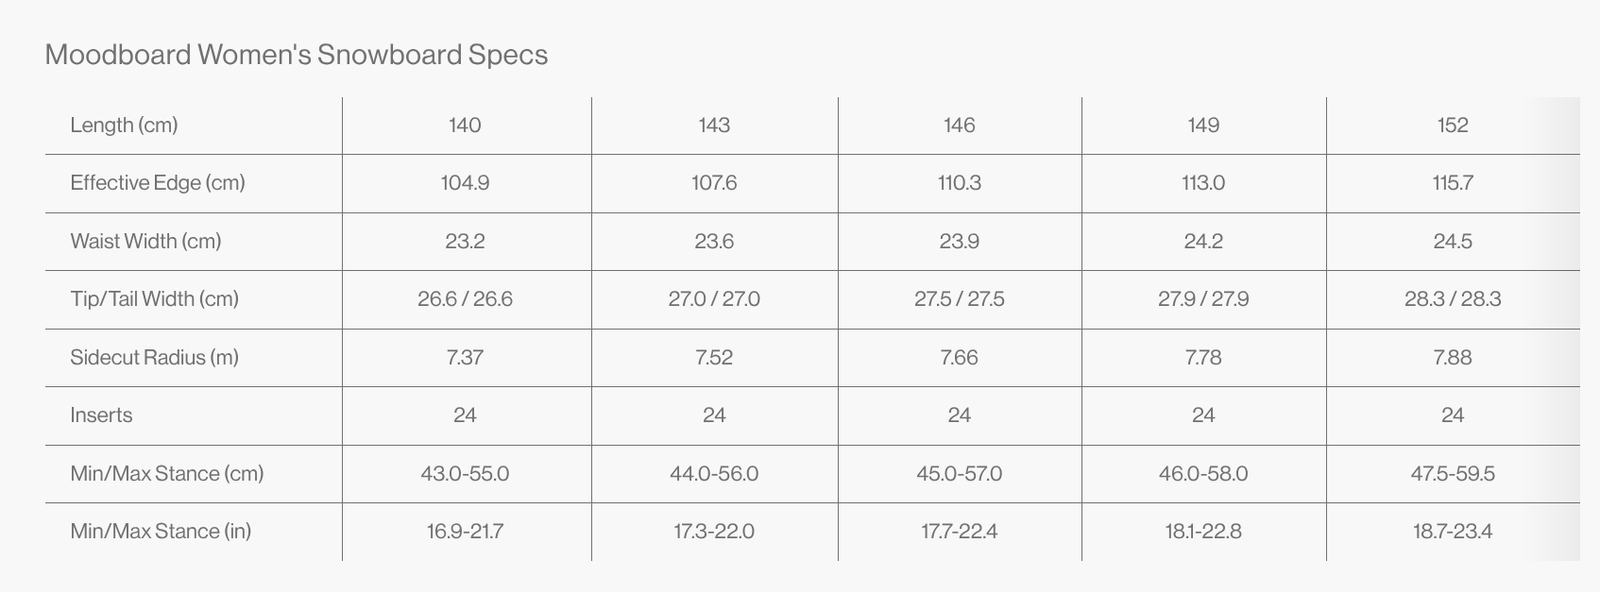Select the 140 length cell

coord(465,125)
